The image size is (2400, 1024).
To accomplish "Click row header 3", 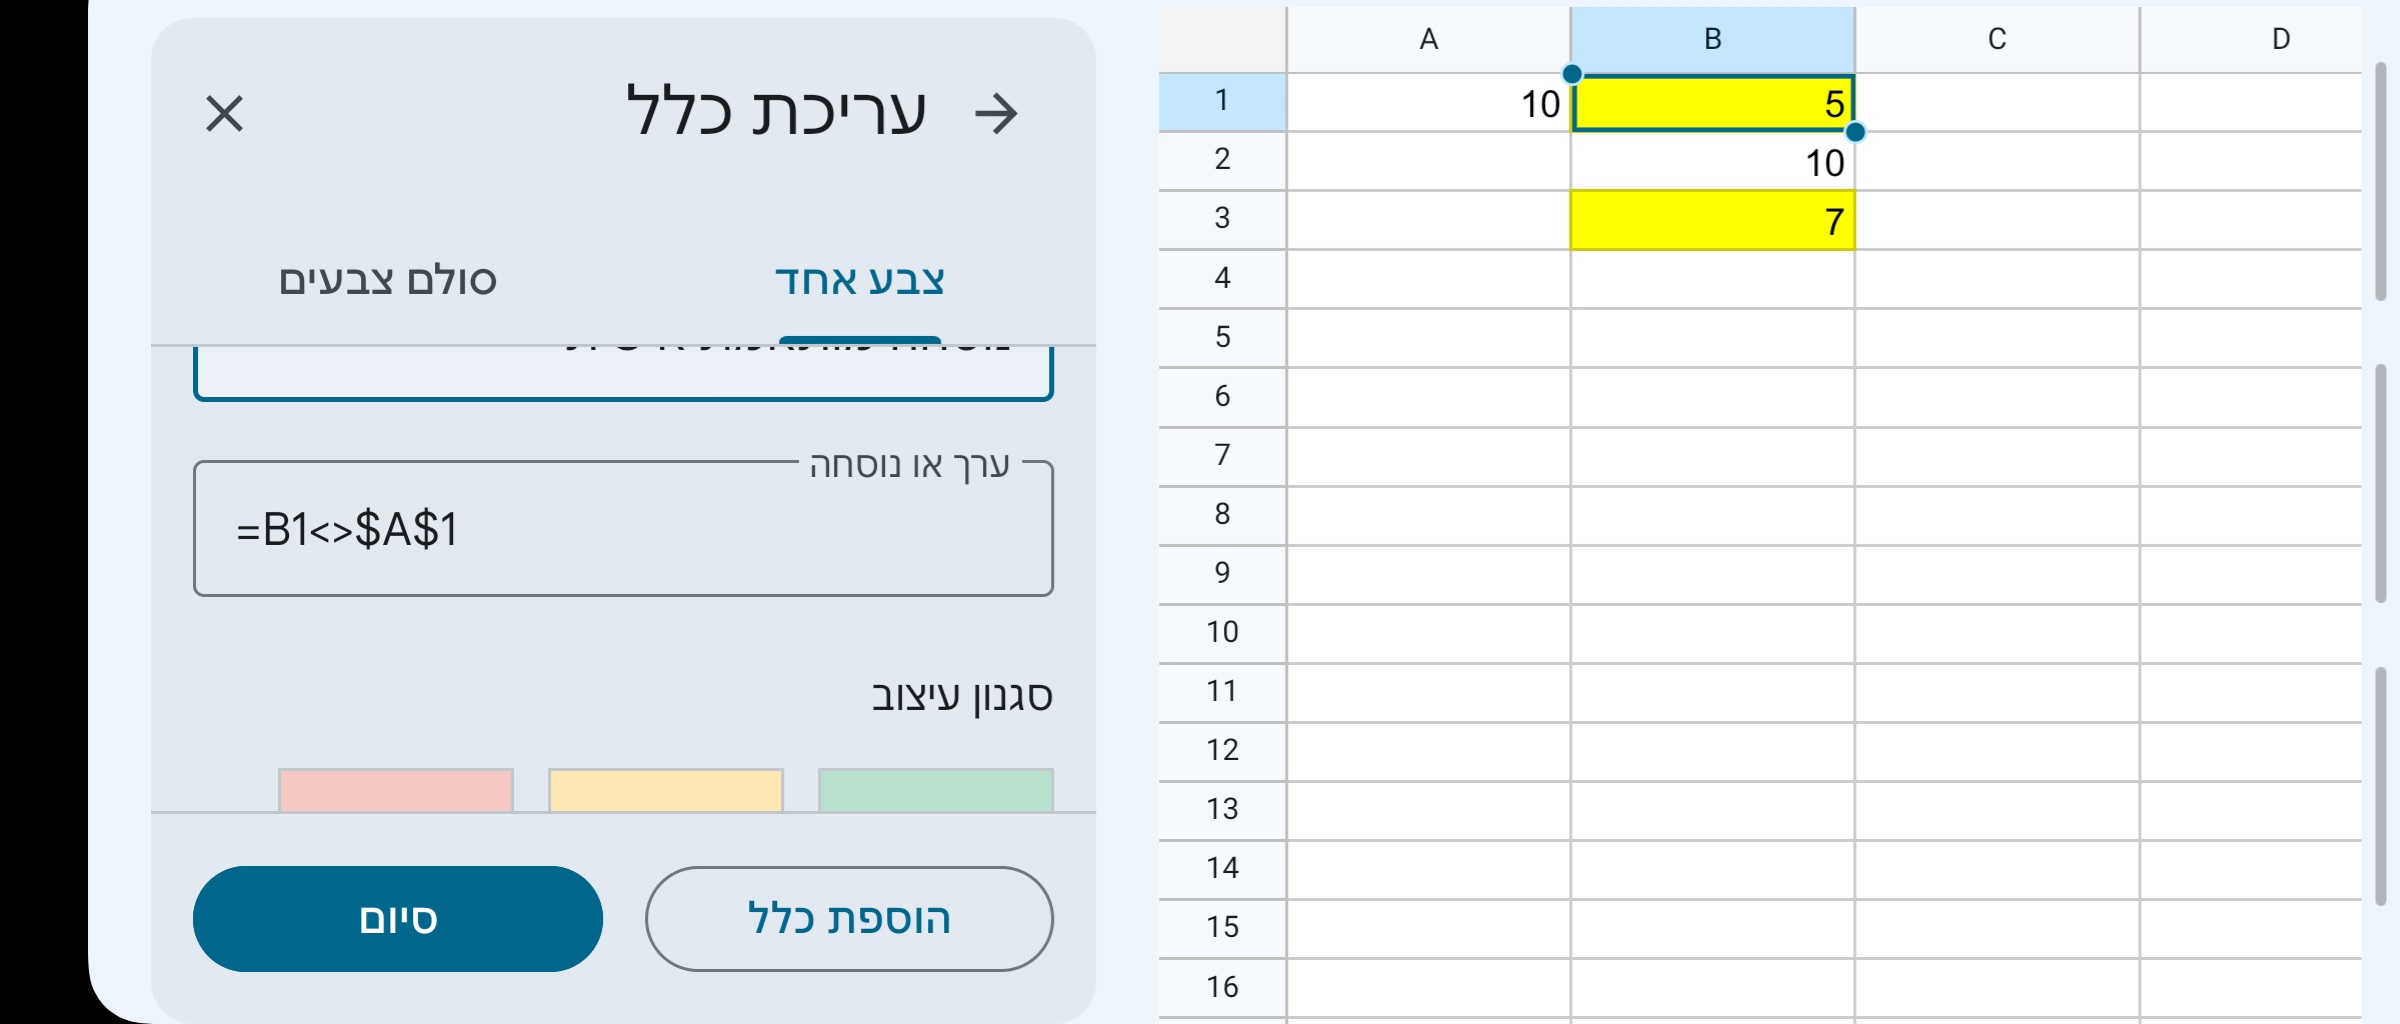I will click(x=1221, y=220).
